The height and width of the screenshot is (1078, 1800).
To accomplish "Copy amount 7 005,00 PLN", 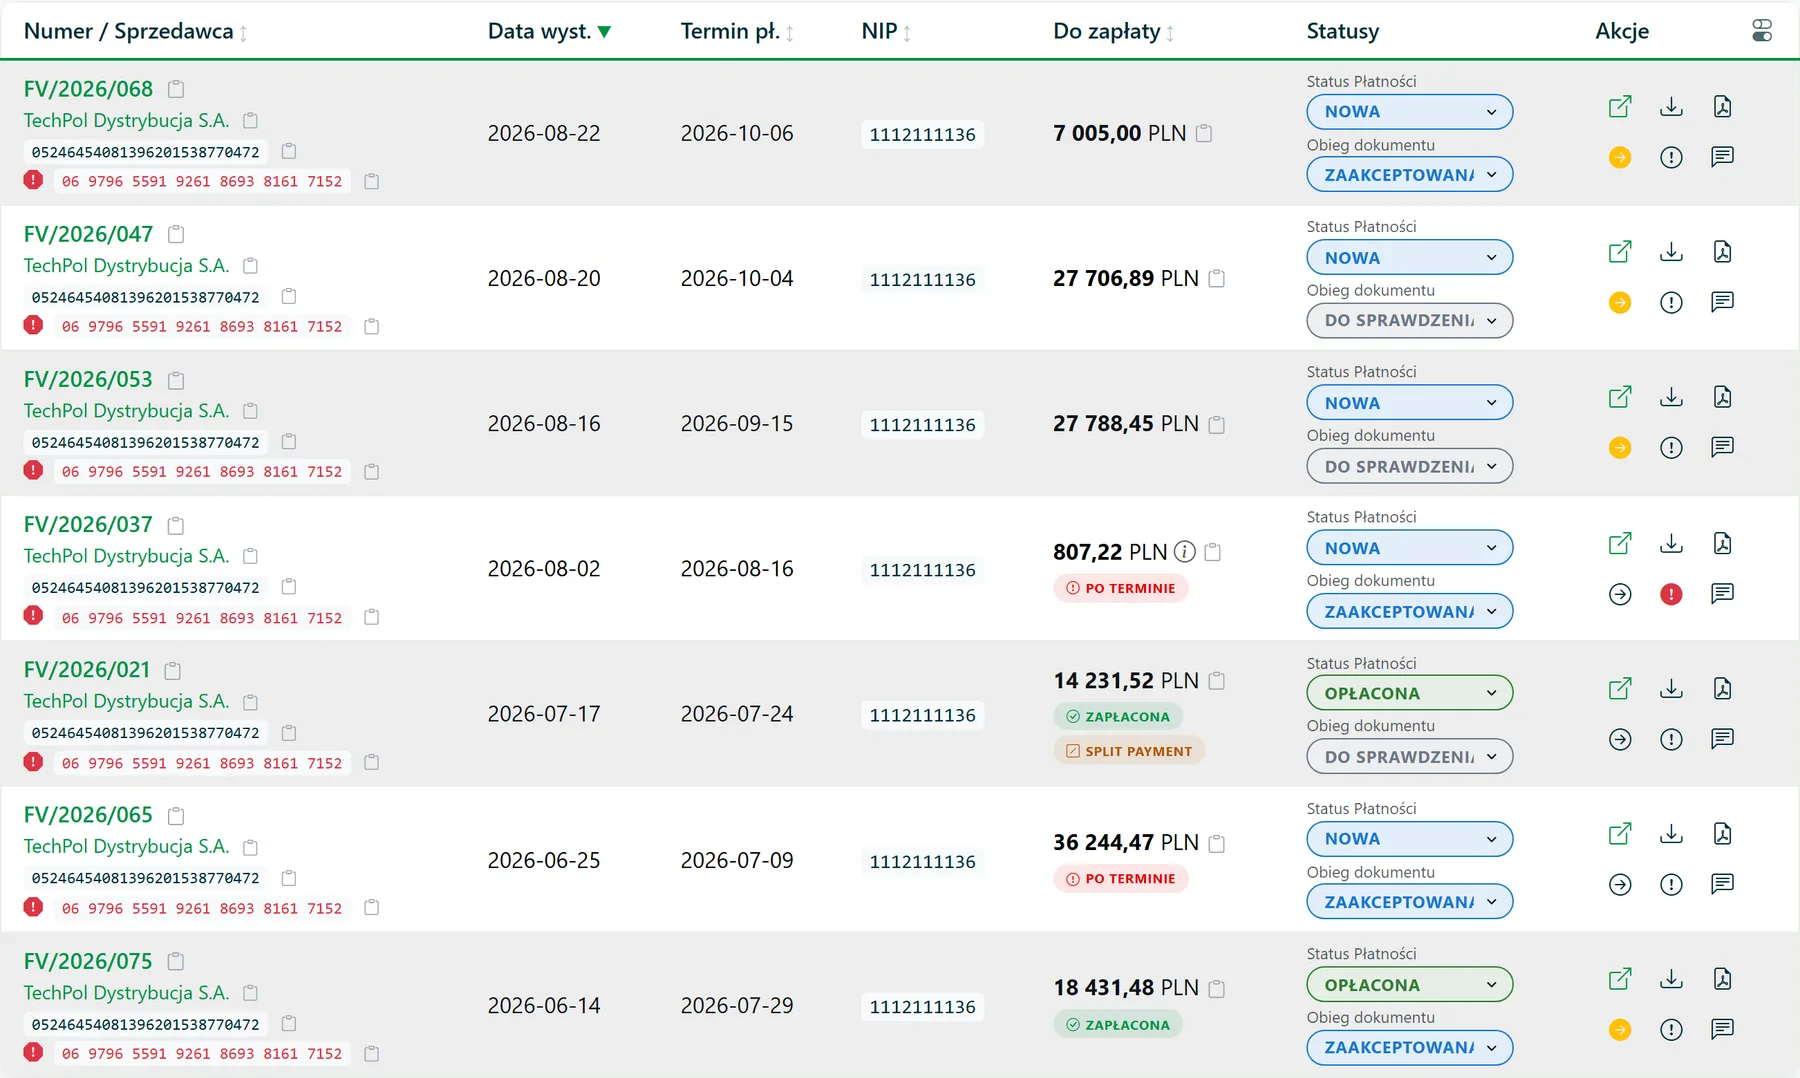I will tap(1204, 133).
